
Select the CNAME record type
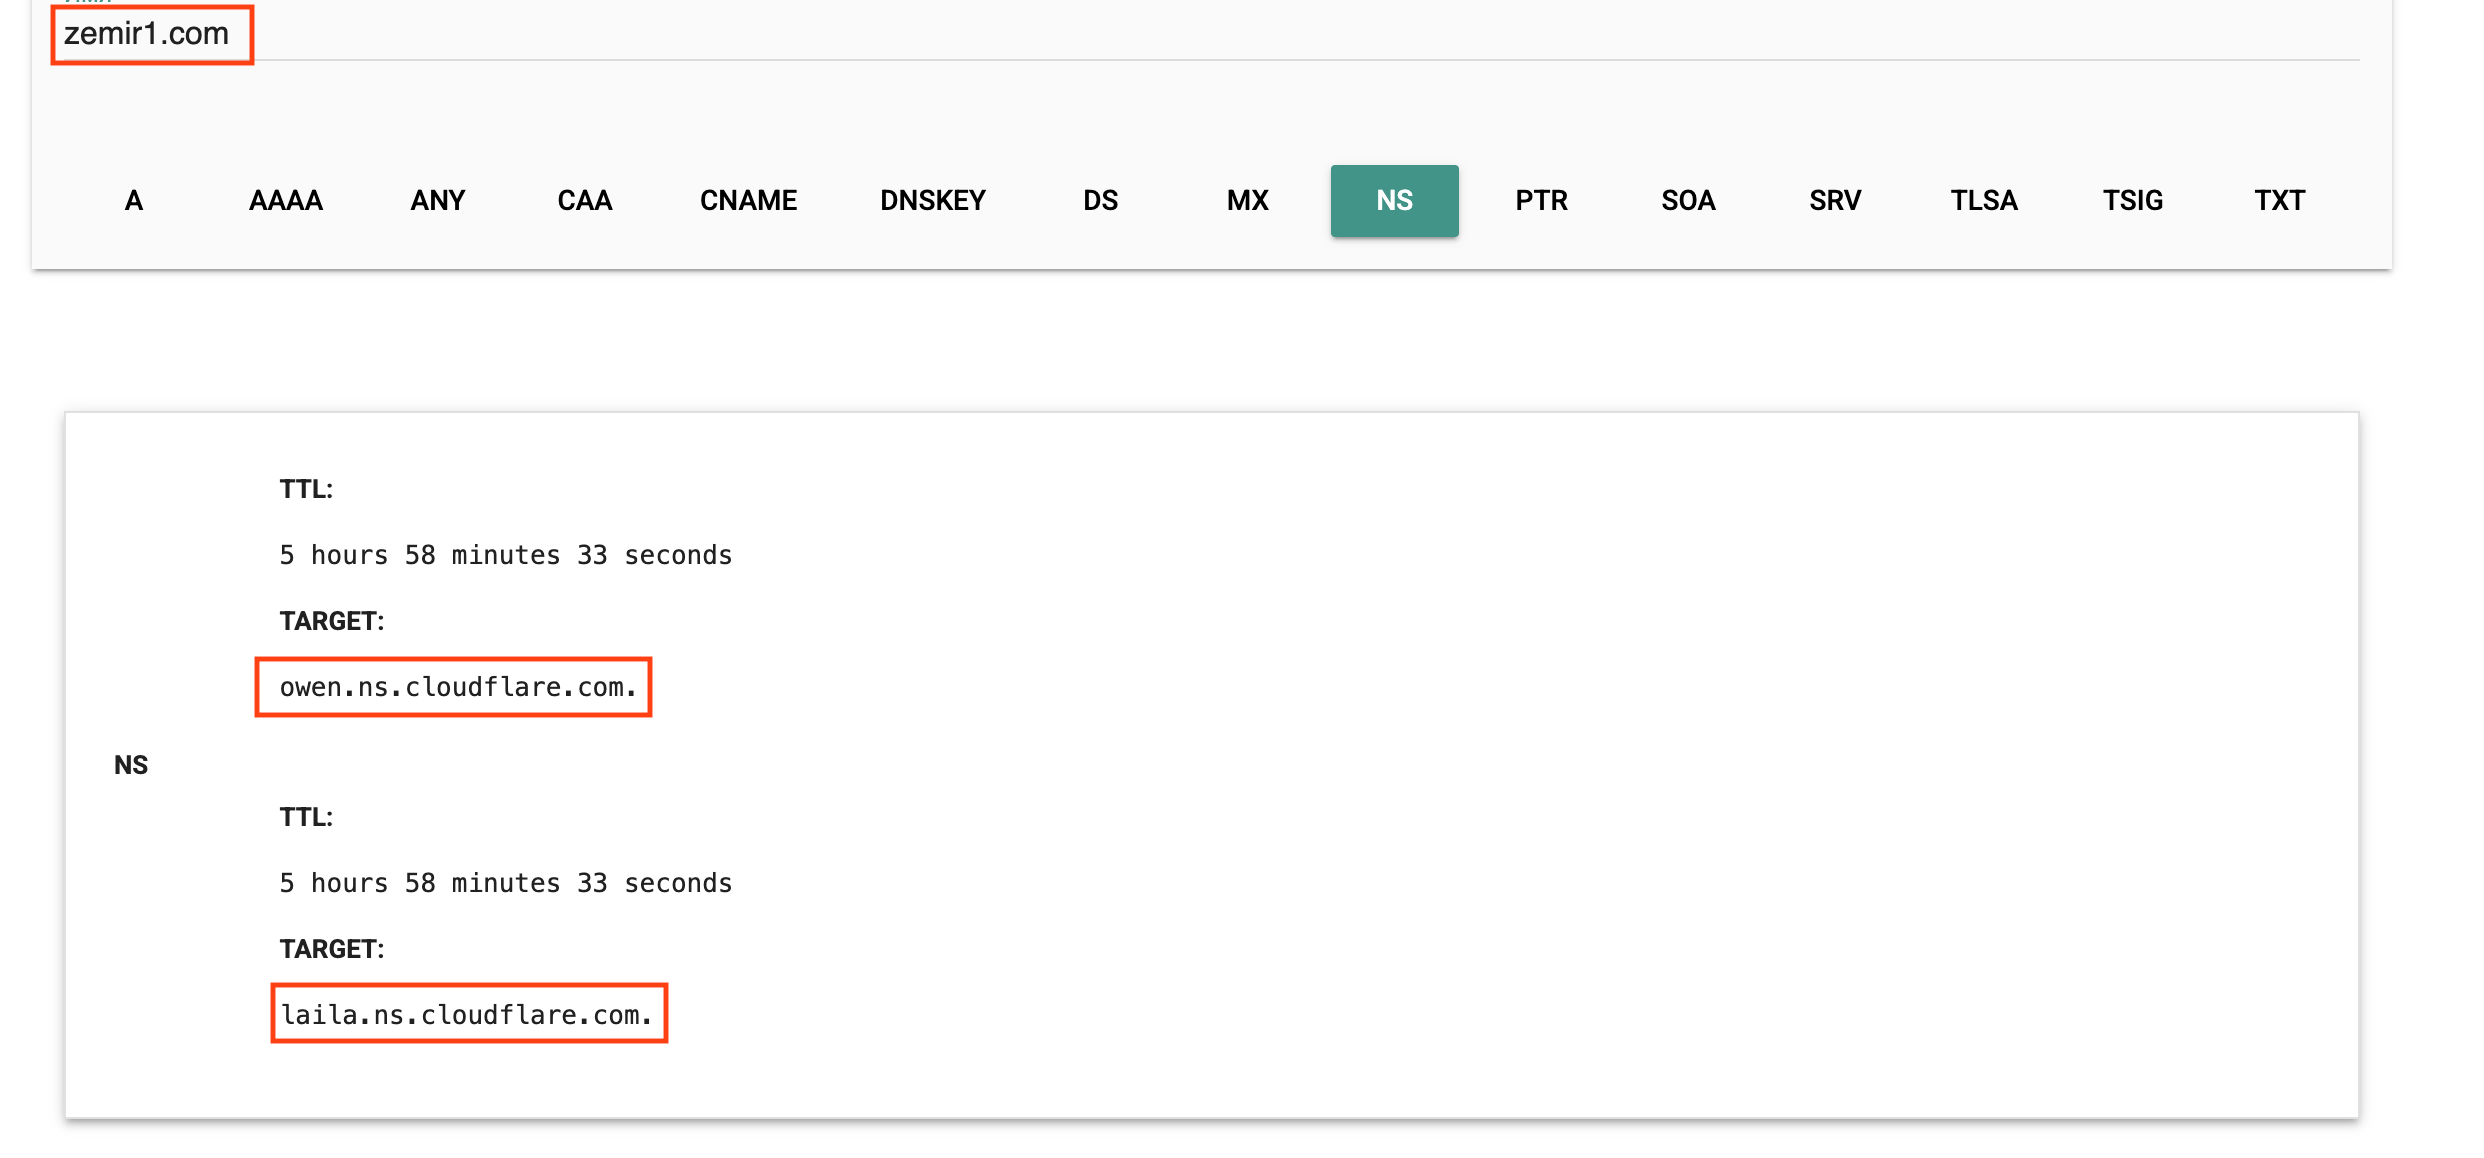click(748, 201)
